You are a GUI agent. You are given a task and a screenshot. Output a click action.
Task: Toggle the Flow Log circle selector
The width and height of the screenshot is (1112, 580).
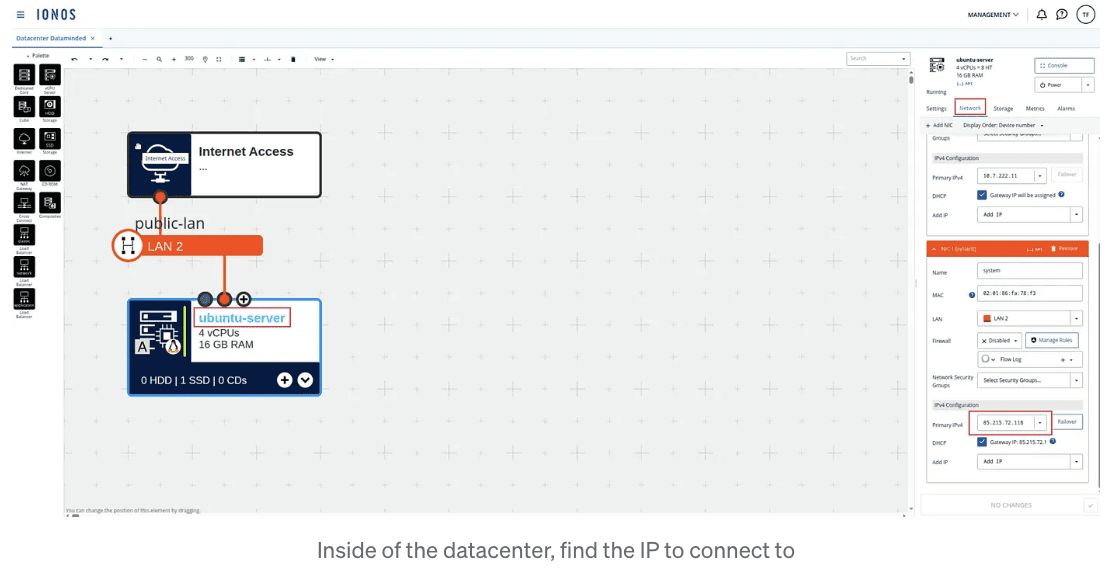click(x=986, y=359)
